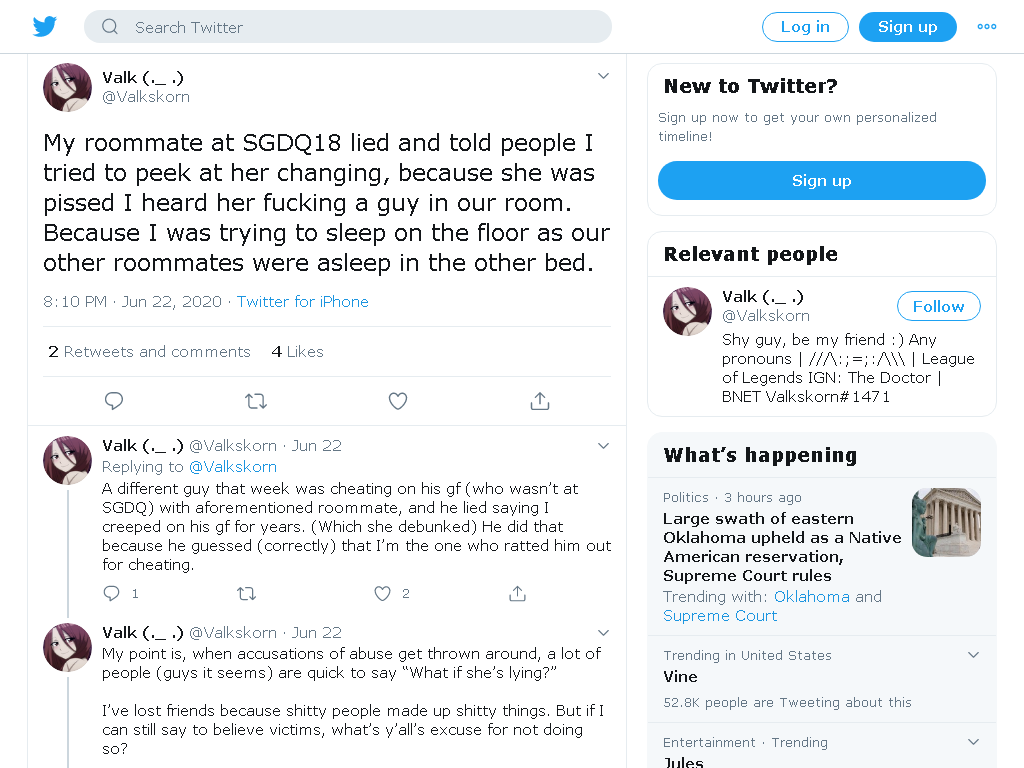Reply to the first thread reply

112,593
